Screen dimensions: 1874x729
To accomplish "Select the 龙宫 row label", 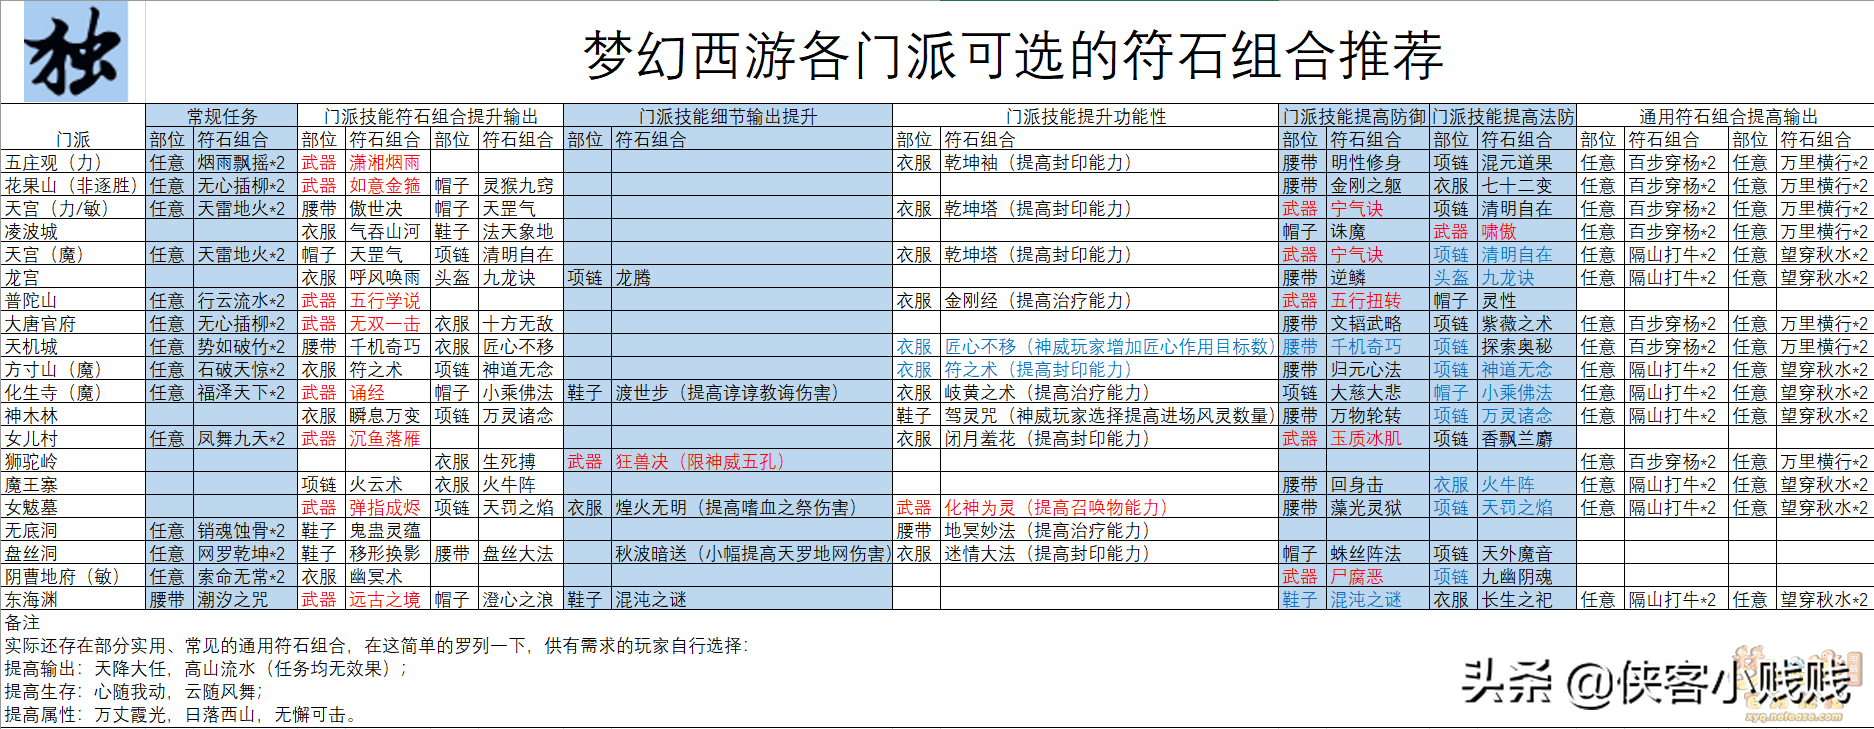I will coord(73,277).
